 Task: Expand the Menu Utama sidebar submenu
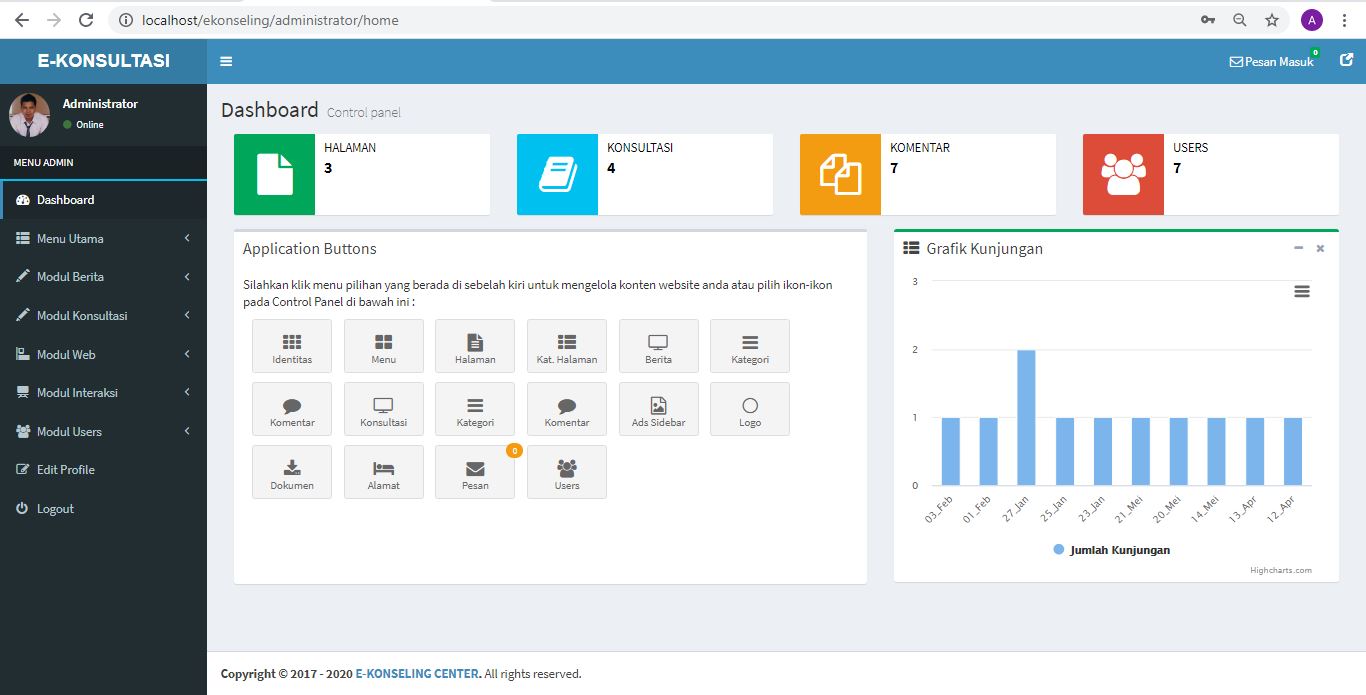click(103, 239)
